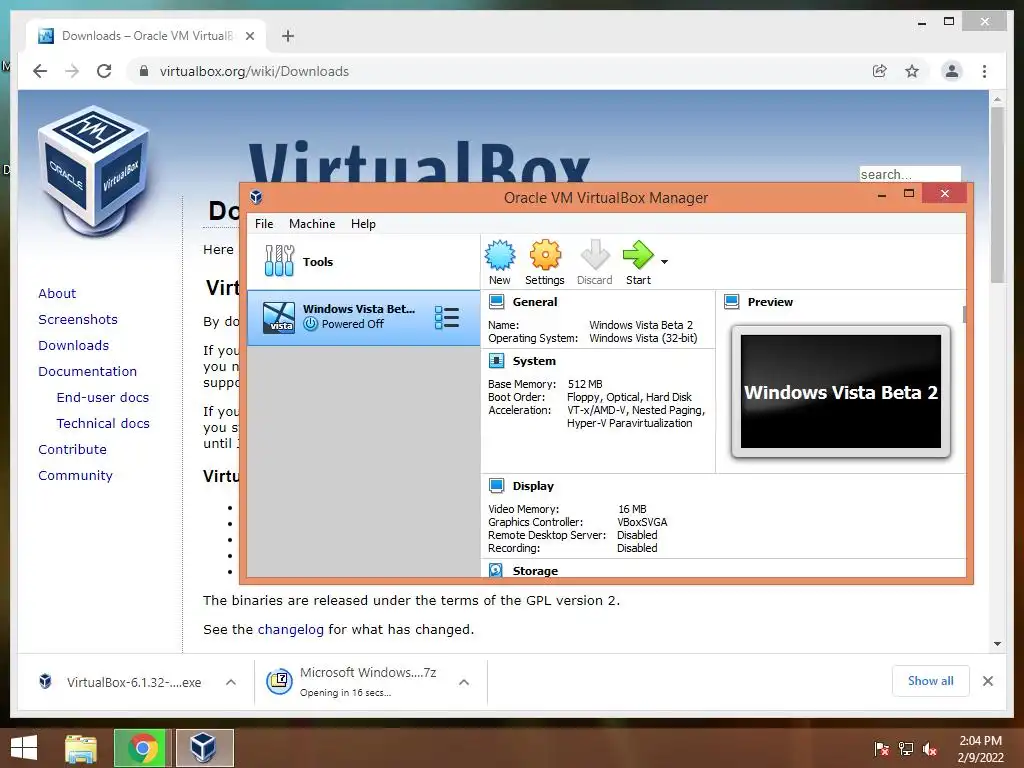1024x768 pixels.
Task: Click the share page icon in Chrome
Action: 880,71
